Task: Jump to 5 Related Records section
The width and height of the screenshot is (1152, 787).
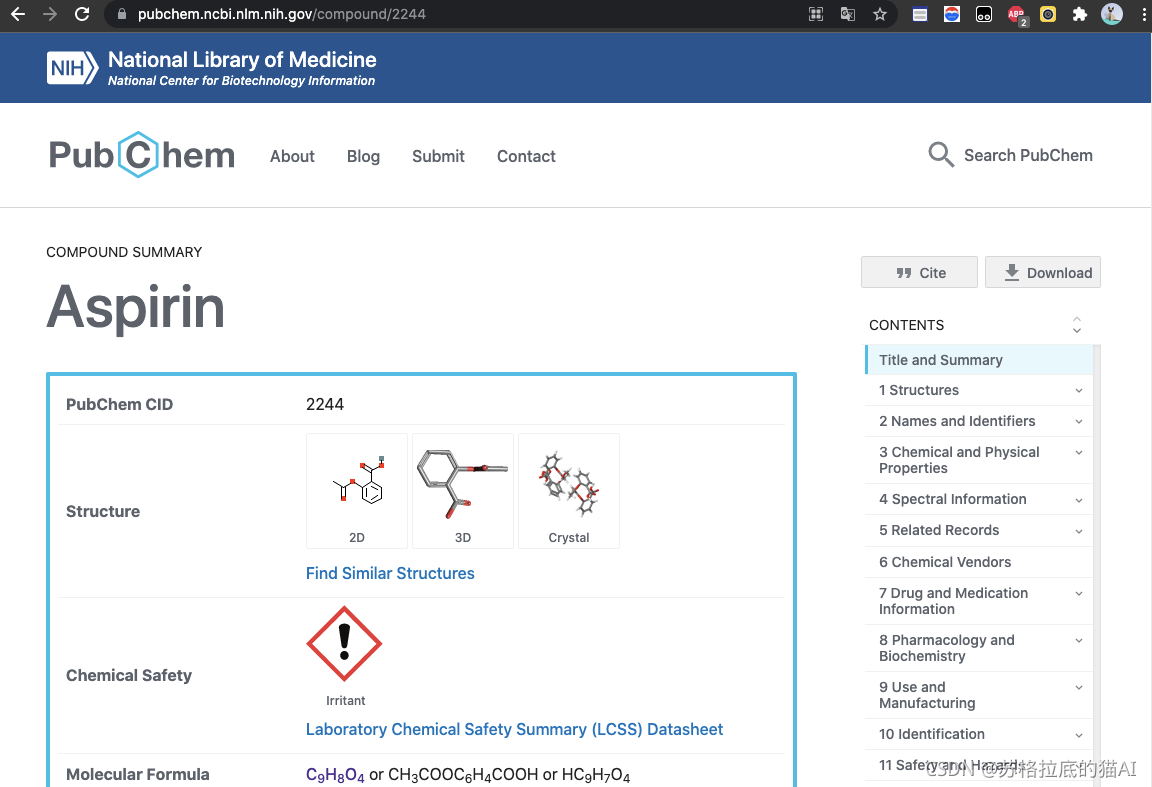Action: pyautogui.click(x=939, y=530)
